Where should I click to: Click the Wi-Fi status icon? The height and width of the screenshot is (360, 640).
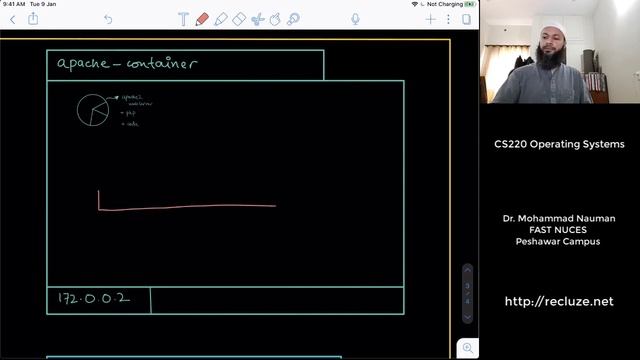pos(415,4)
